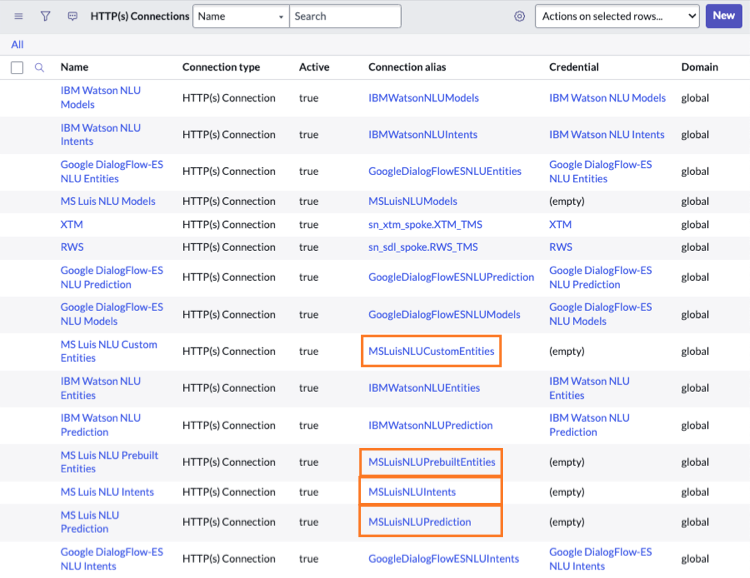The height and width of the screenshot is (578, 750).
Task: Open Google DialogFlow-ES NLU Models record
Action: point(112,314)
